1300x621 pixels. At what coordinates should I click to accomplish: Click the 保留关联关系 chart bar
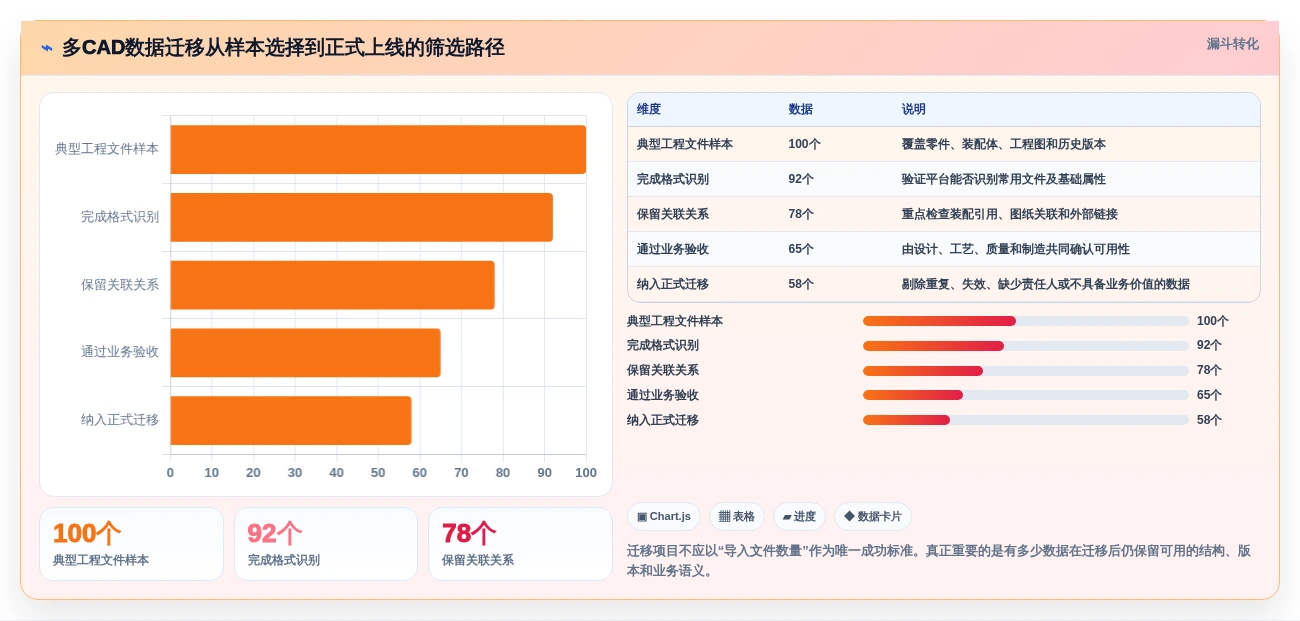click(x=333, y=285)
